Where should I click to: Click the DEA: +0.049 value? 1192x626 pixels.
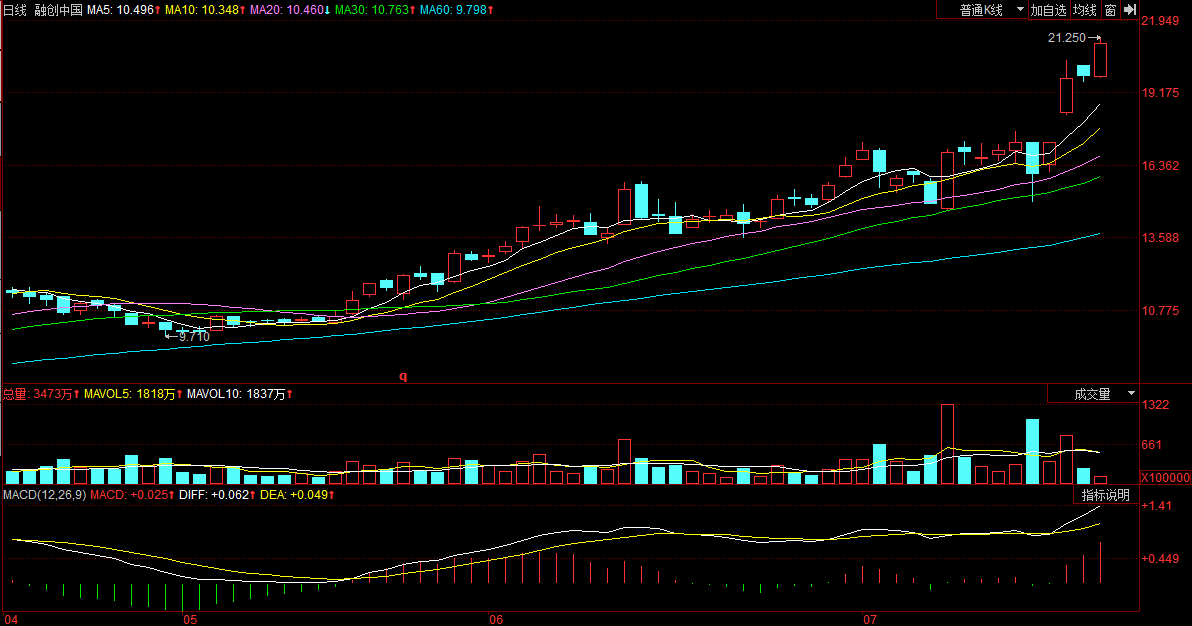point(297,495)
